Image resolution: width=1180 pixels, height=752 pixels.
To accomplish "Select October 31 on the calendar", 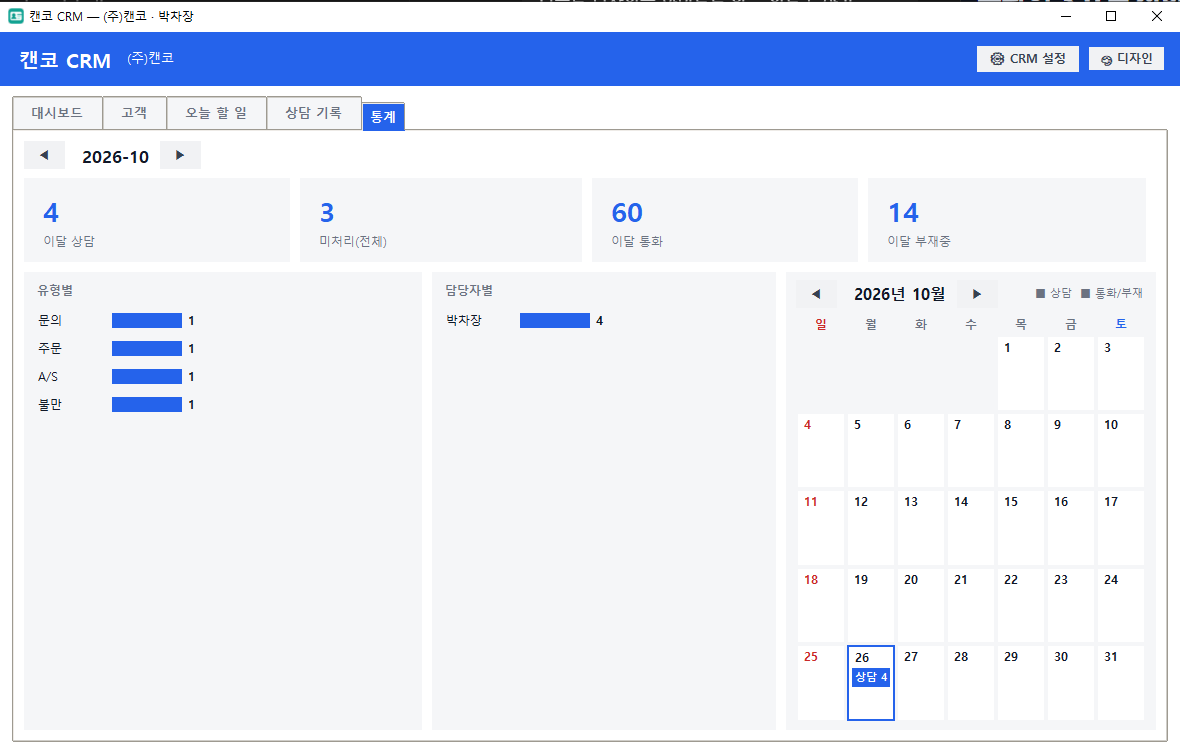I will pyautogui.click(x=1121, y=682).
